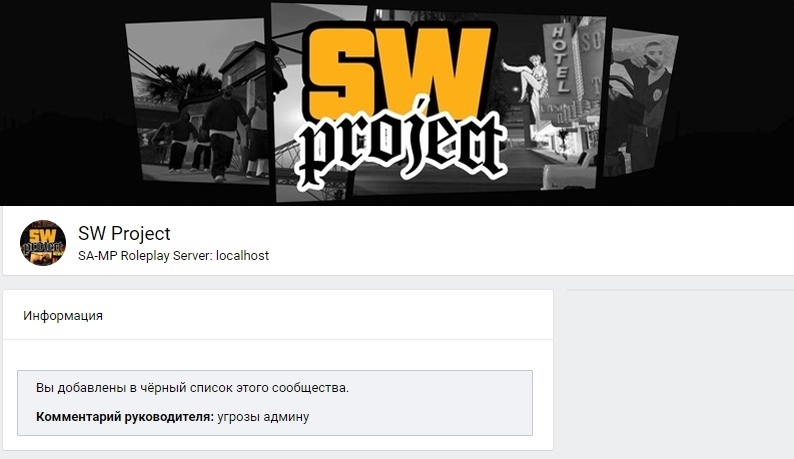Click the empty right sidebar block
Screen dimensions: 794x459
(x=680, y=374)
